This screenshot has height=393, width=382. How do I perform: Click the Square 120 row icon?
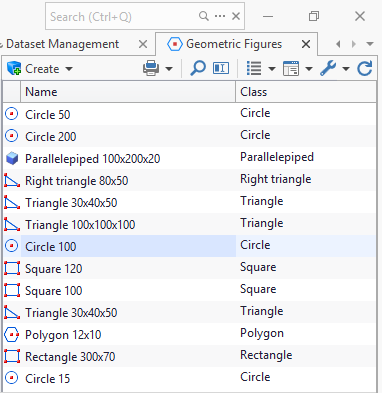coord(12,268)
